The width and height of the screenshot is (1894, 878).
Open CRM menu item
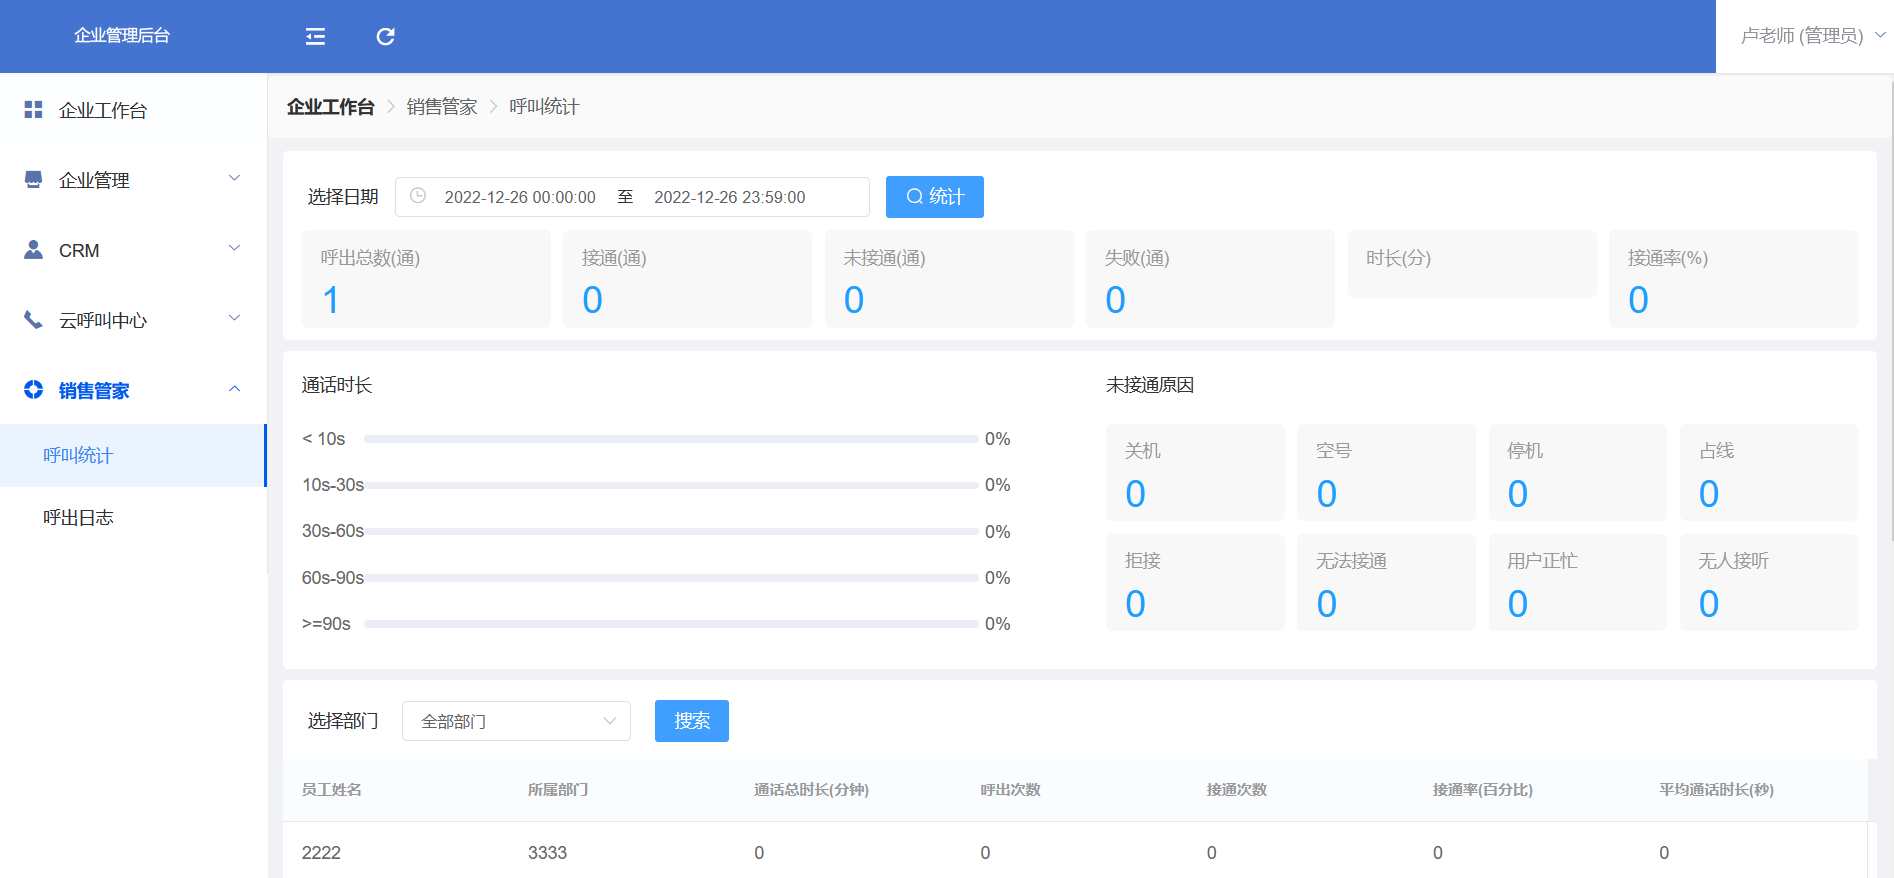(133, 250)
